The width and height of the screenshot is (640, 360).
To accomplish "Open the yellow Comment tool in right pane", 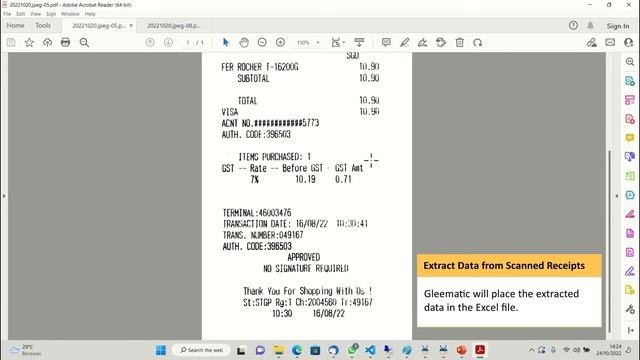I will (x=630, y=138).
